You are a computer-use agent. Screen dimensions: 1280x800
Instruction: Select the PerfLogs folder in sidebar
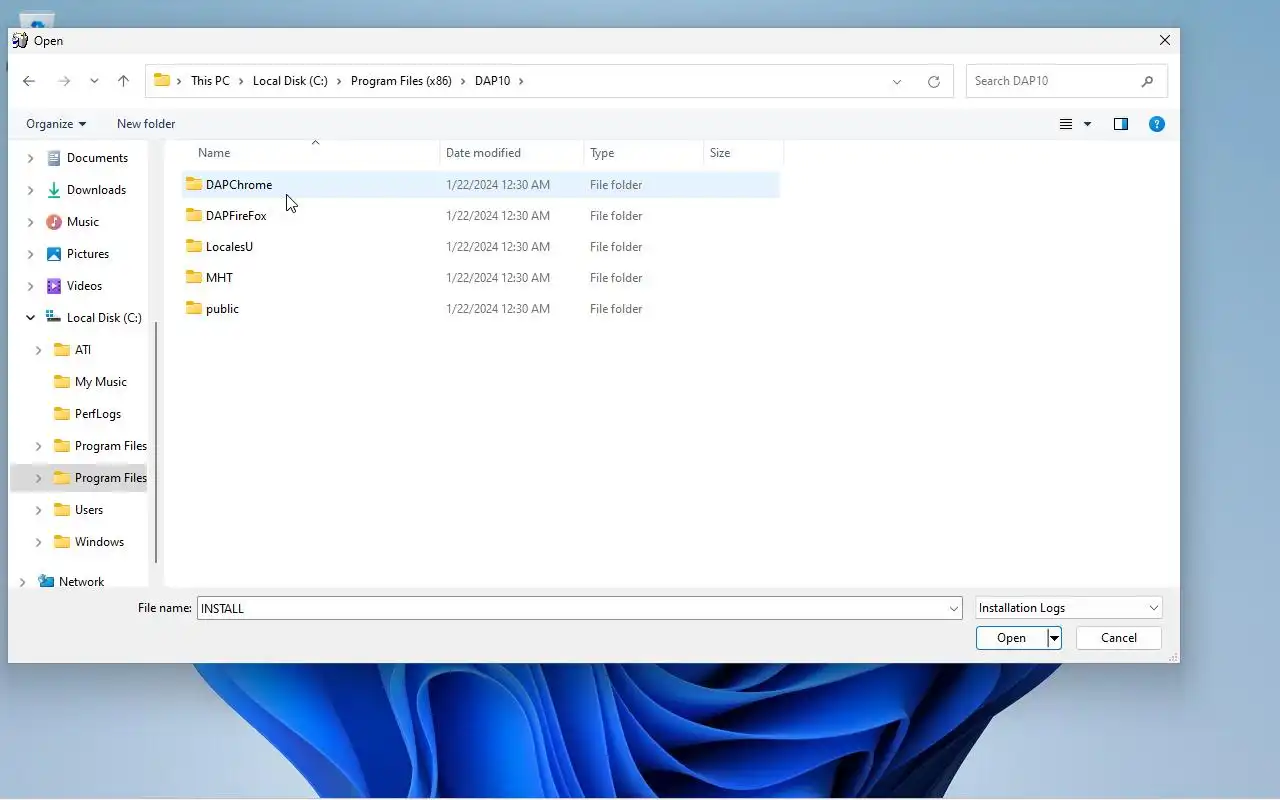coord(98,414)
